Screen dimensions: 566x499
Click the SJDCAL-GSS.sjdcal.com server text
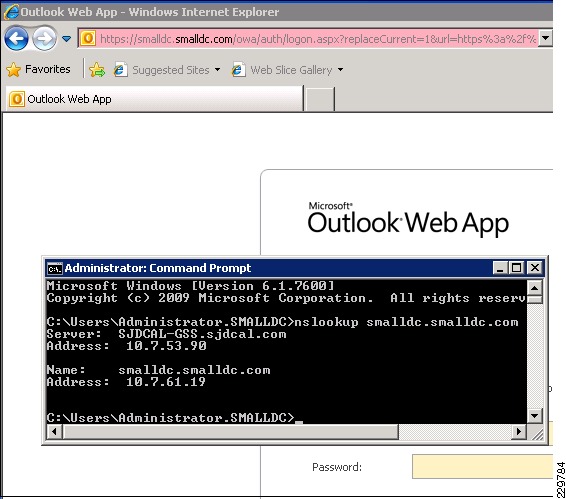[x=202, y=334]
